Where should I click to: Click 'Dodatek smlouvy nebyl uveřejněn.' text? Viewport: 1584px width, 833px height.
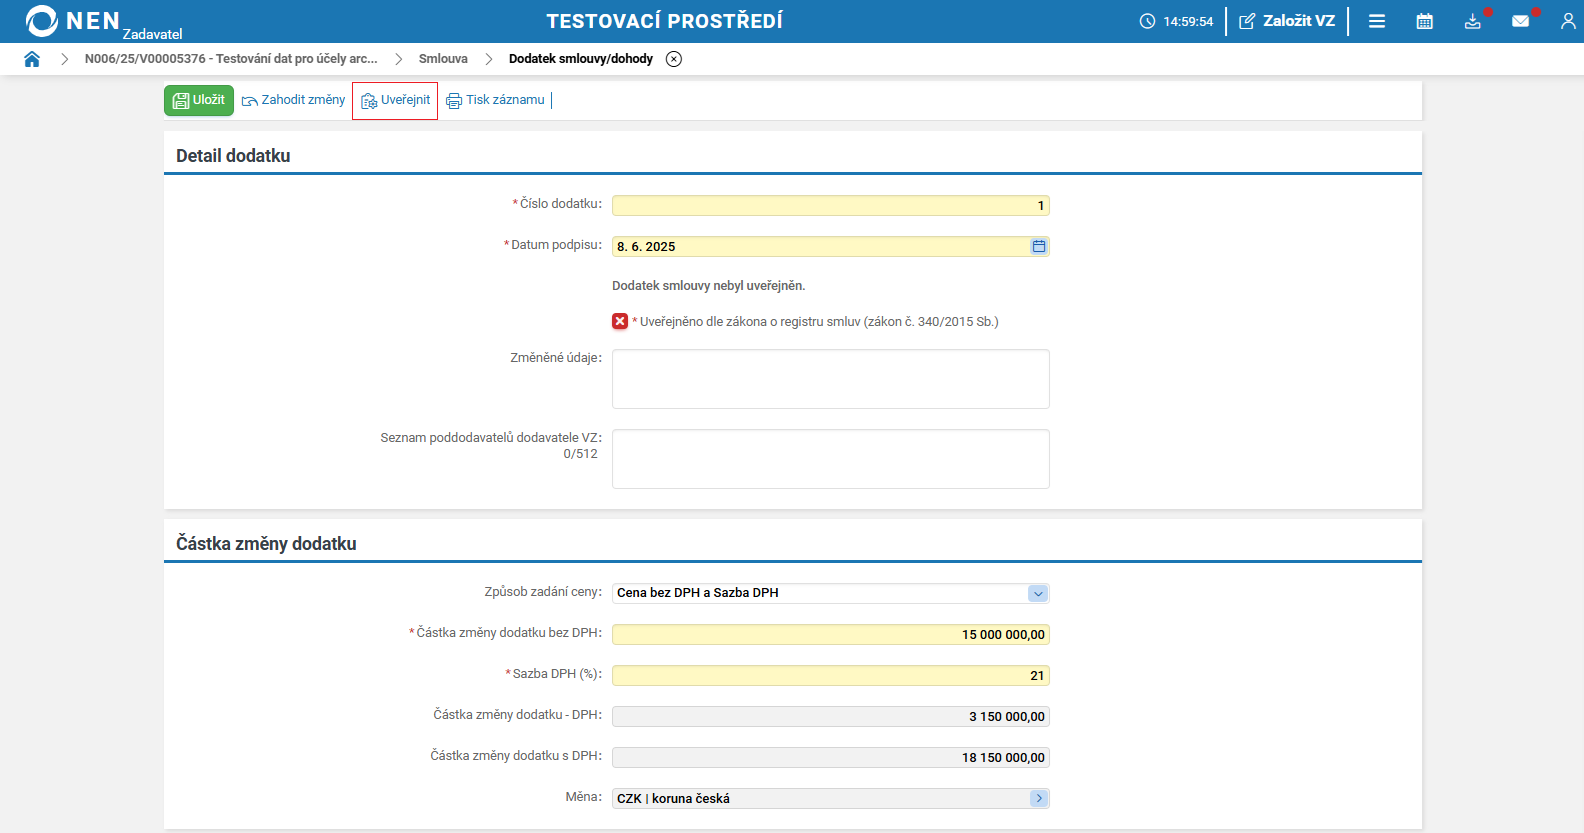pyautogui.click(x=709, y=286)
